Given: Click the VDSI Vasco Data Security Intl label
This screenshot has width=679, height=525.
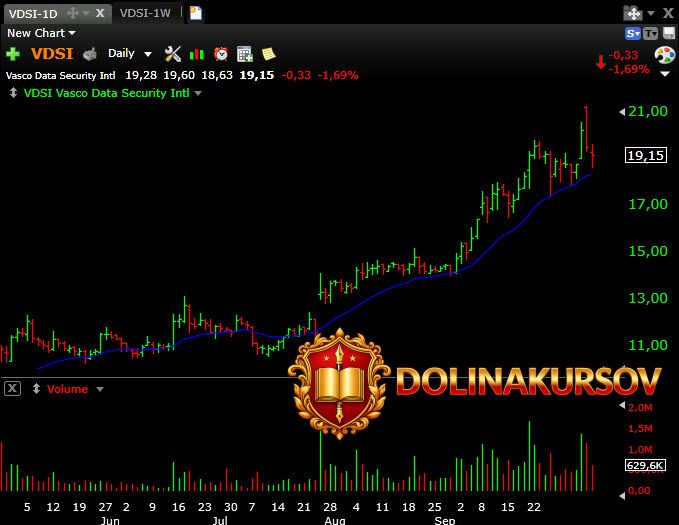Looking at the screenshot, I should [x=106, y=93].
